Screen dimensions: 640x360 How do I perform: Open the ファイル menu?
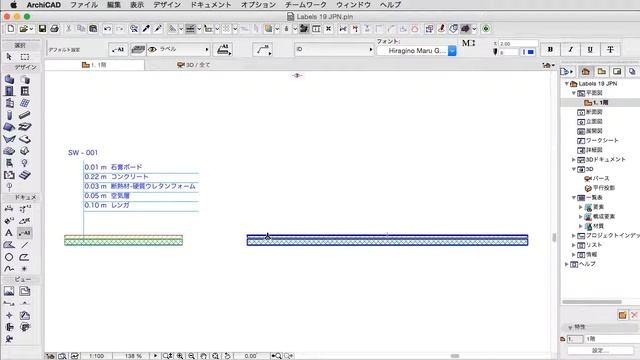click(x=84, y=5)
